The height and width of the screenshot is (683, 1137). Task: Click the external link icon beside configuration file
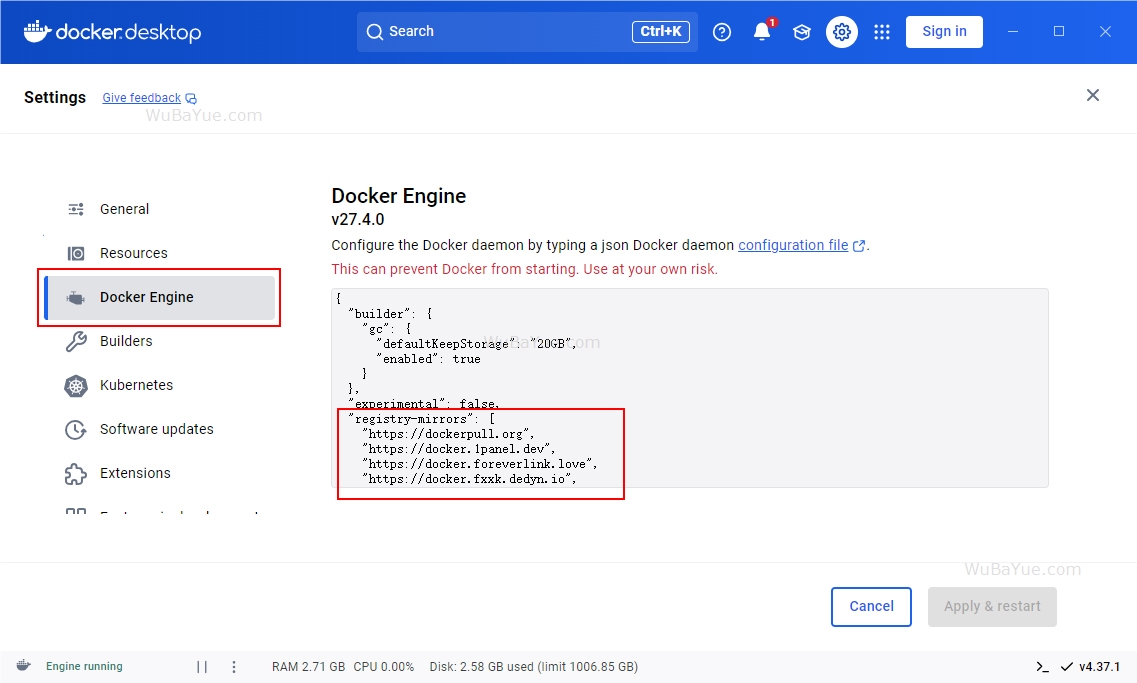(859, 246)
